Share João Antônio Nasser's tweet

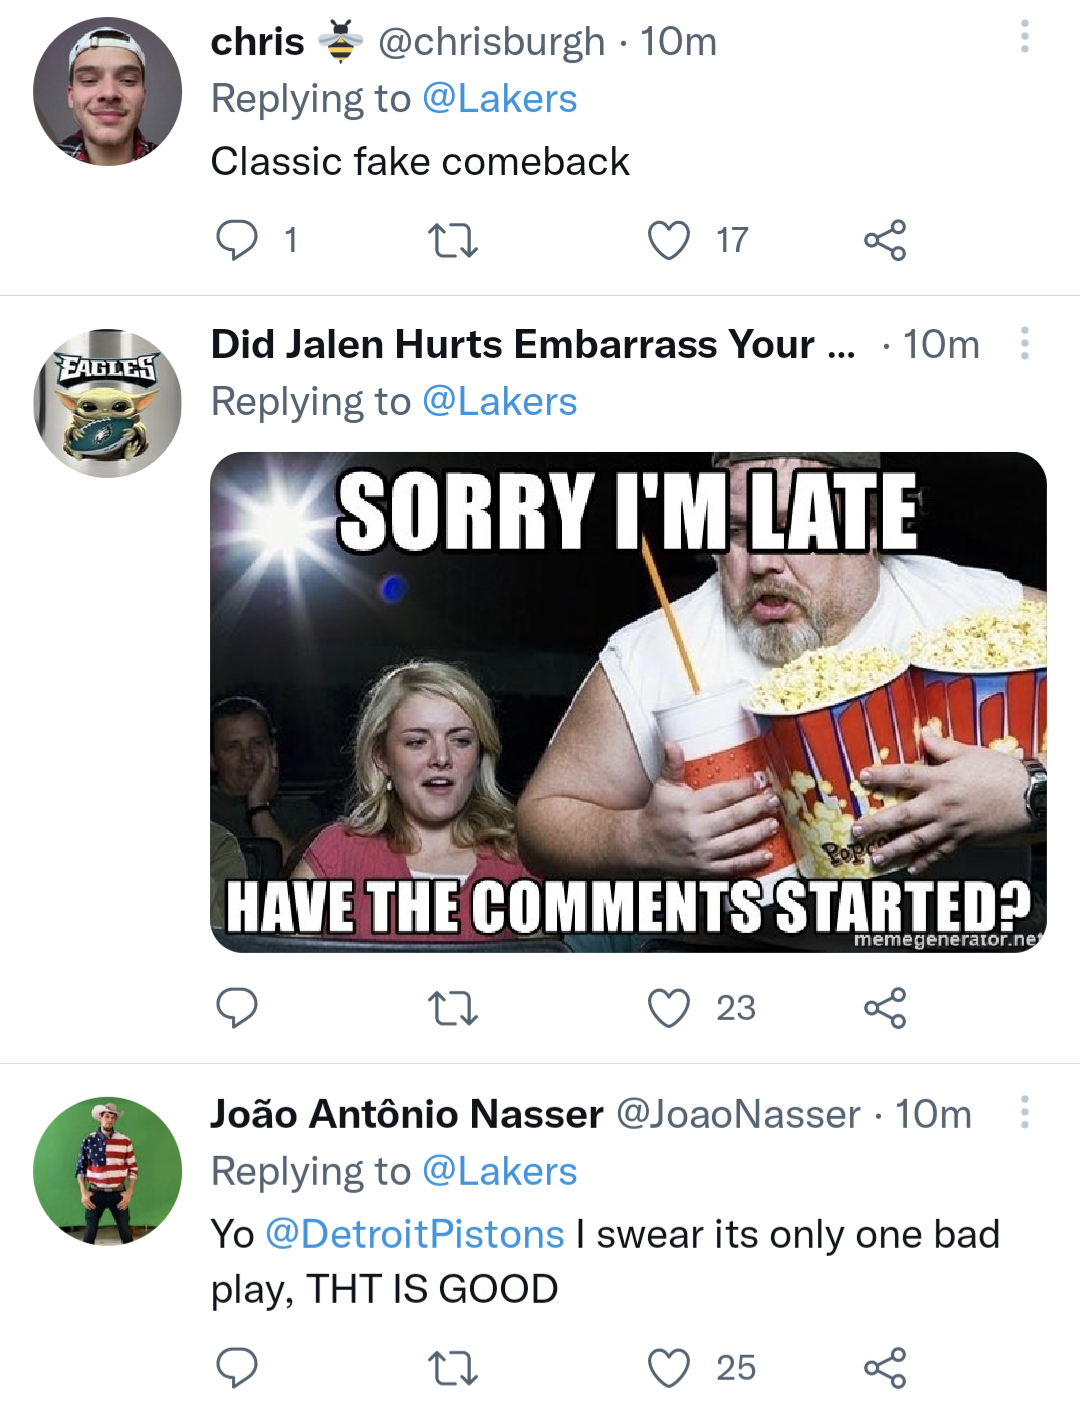coord(885,1368)
